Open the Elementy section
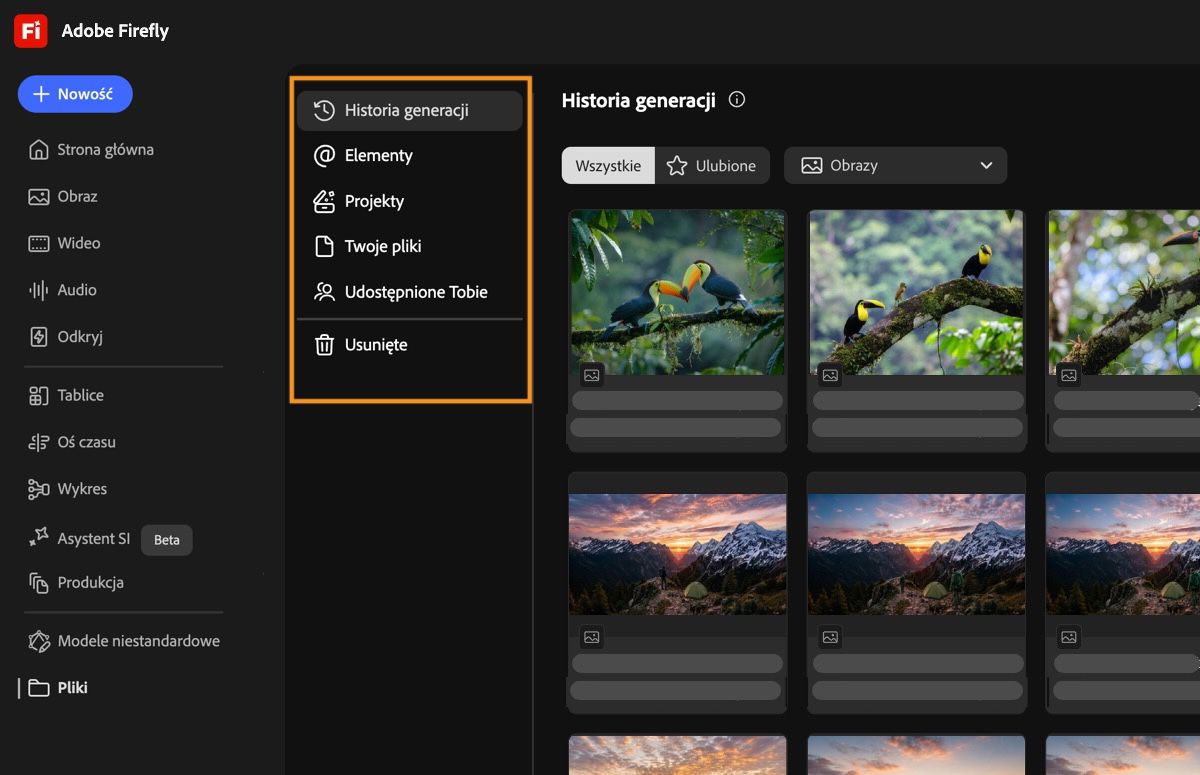 410,156
